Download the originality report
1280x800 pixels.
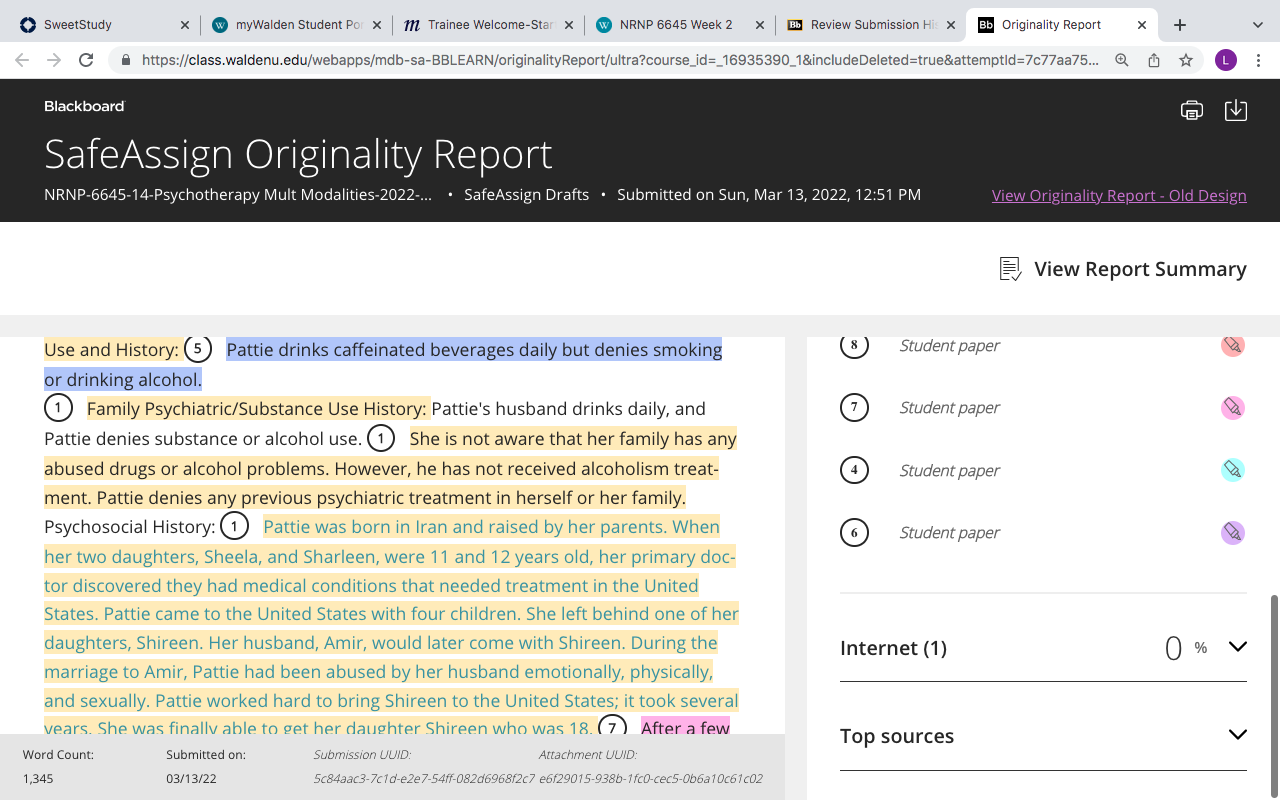1236,110
